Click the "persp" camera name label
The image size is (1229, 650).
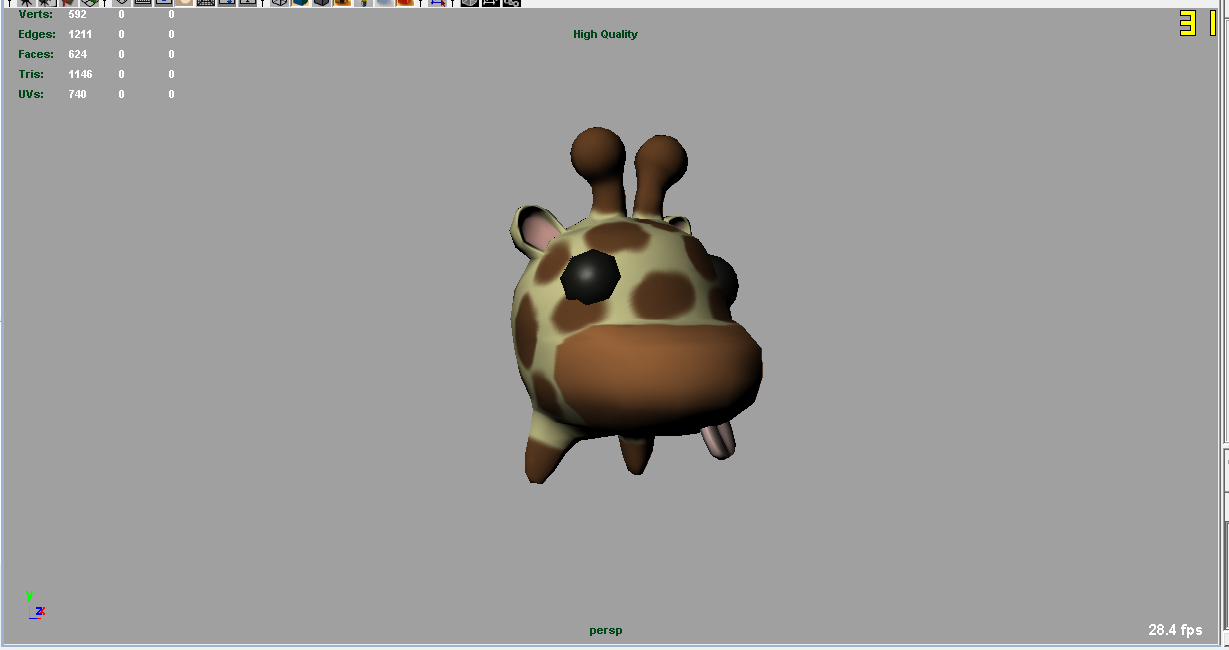606,630
